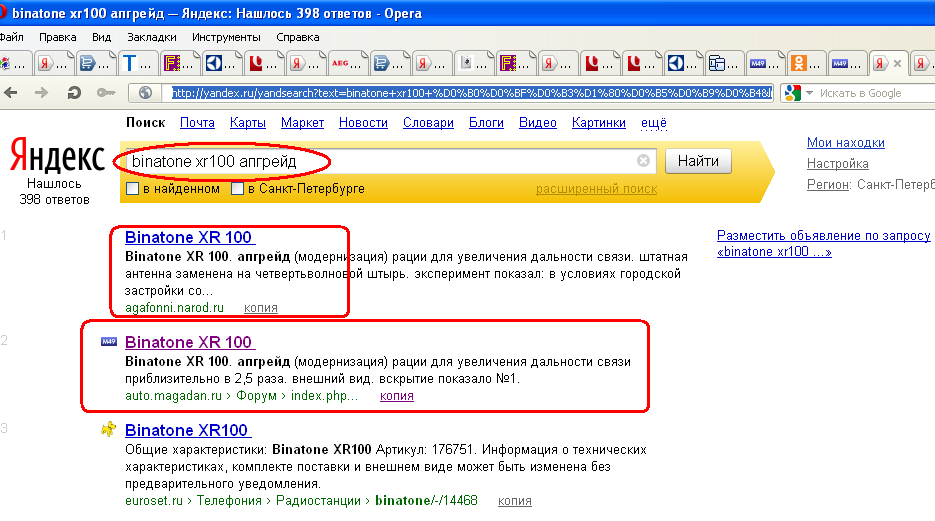Expand the "ещё" list of Yandex services

click(653, 123)
